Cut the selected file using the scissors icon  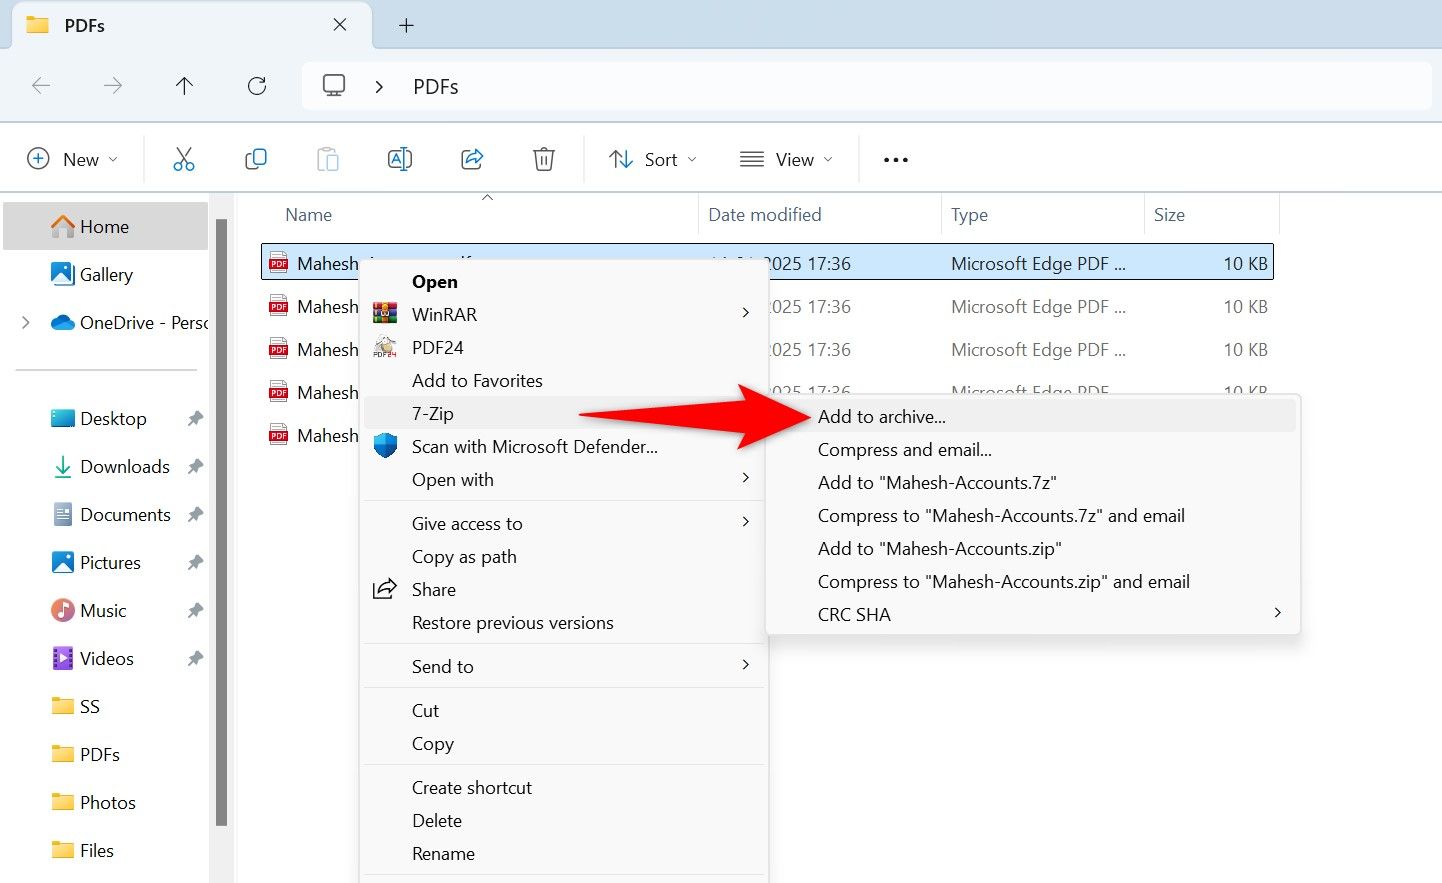point(183,158)
